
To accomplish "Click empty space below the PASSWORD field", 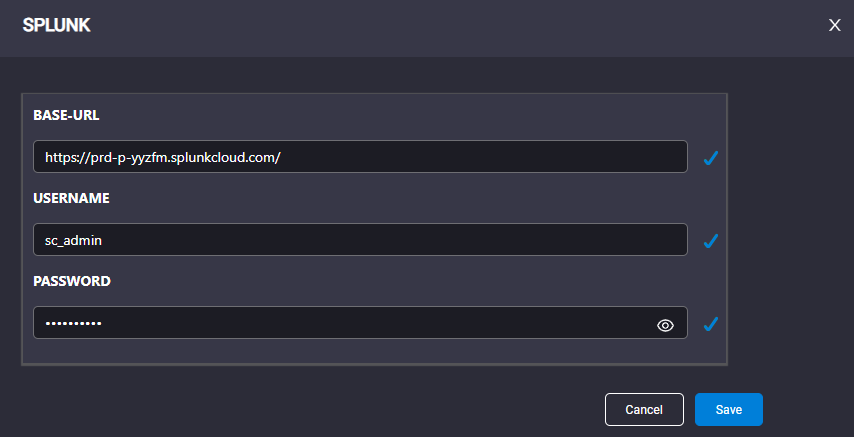I will pos(375,351).
